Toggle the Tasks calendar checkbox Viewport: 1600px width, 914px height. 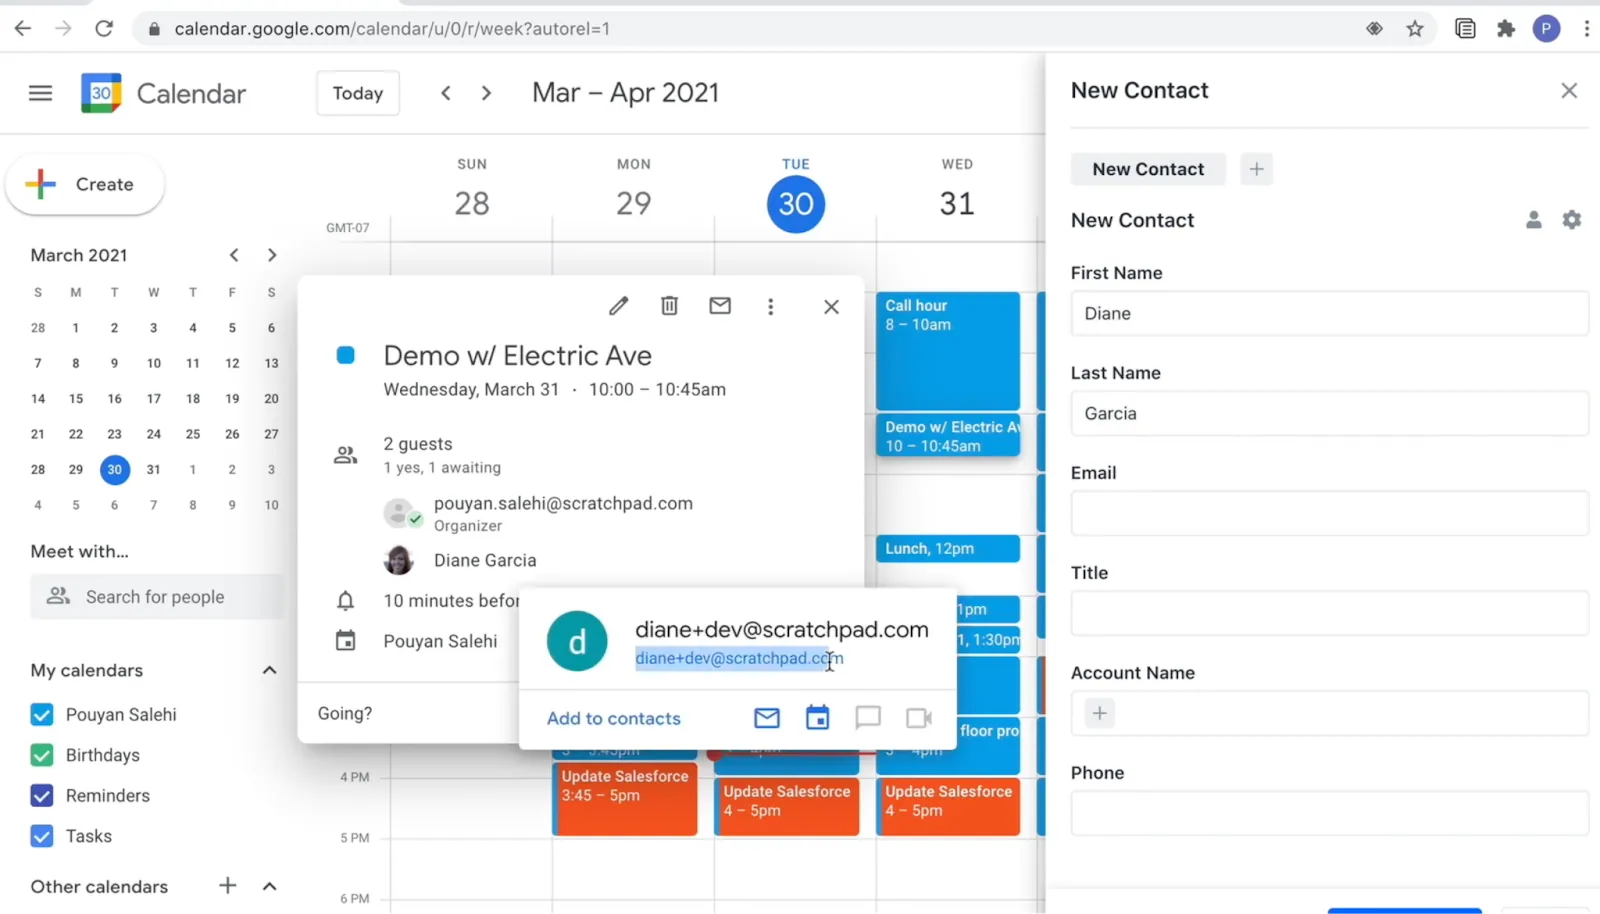point(42,836)
